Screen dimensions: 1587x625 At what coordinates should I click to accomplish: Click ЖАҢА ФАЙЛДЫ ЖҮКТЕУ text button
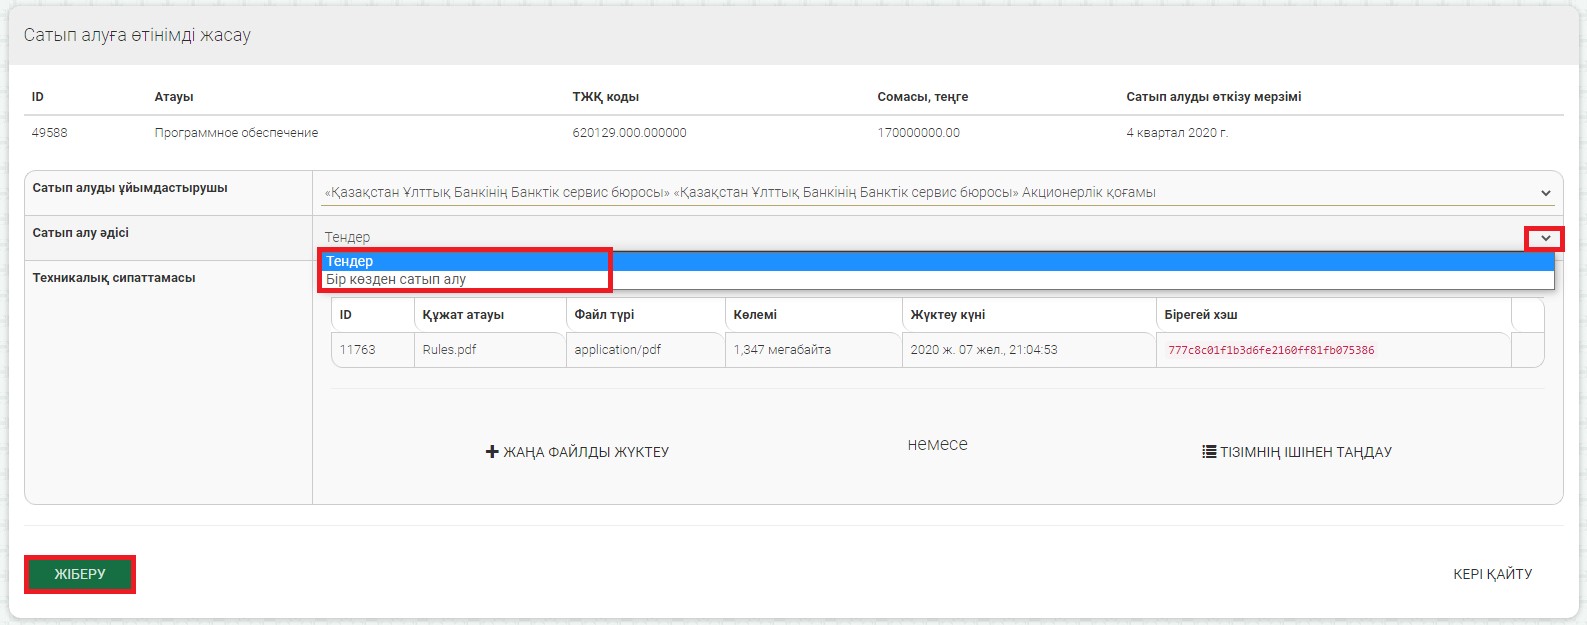pos(586,452)
